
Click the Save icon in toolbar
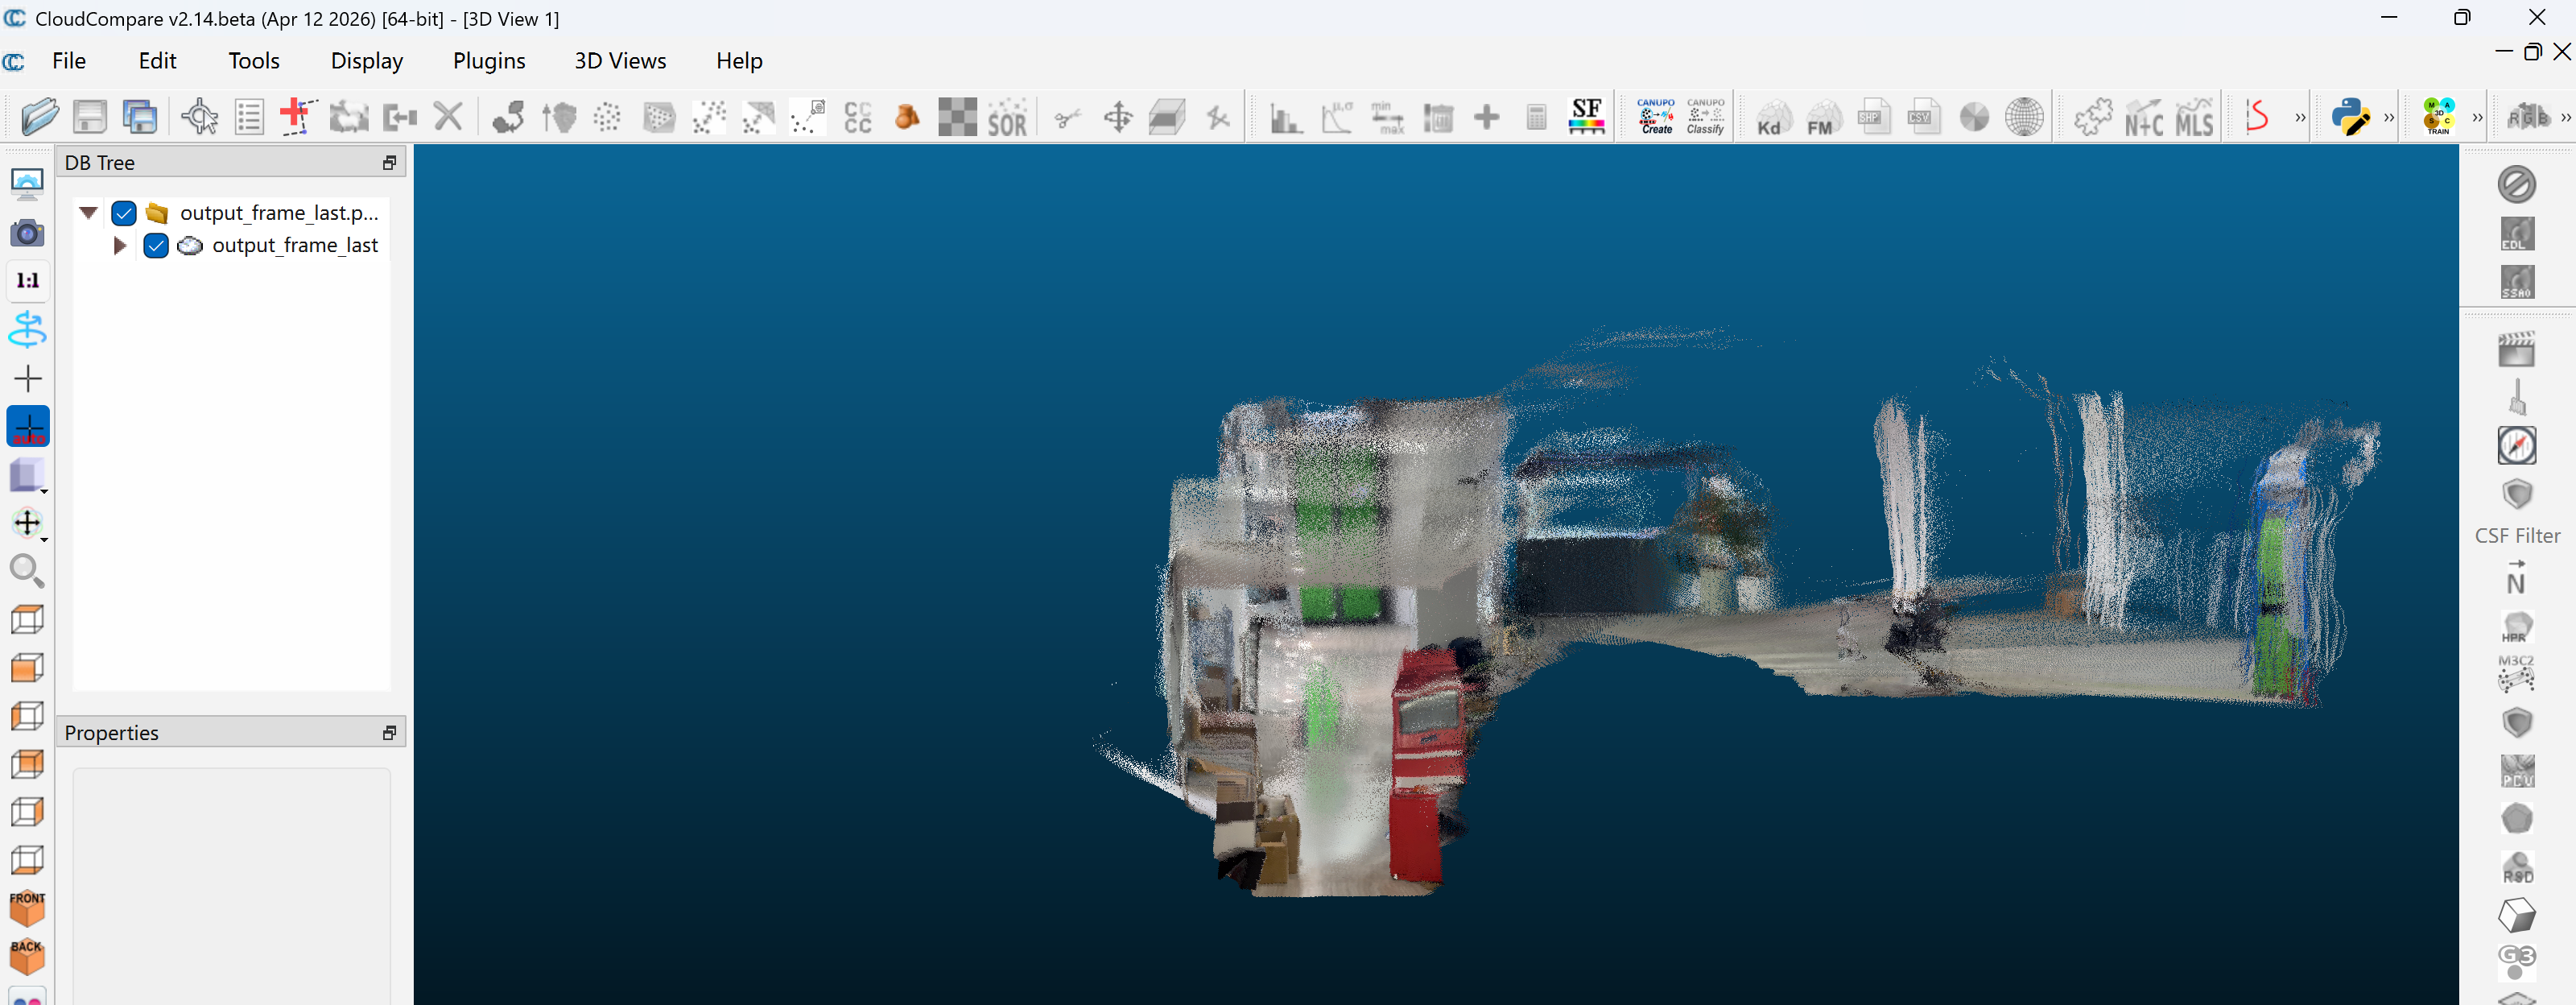coord(90,117)
